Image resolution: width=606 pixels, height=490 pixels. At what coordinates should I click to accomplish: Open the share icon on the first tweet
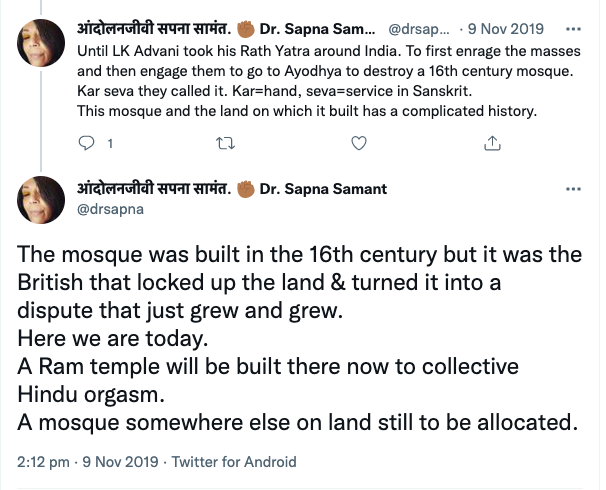coord(492,143)
